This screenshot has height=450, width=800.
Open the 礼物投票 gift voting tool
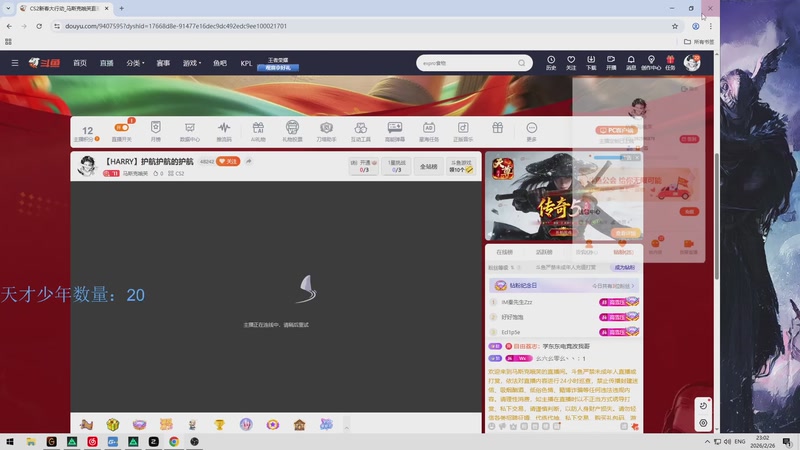click(x=292, y=131)
